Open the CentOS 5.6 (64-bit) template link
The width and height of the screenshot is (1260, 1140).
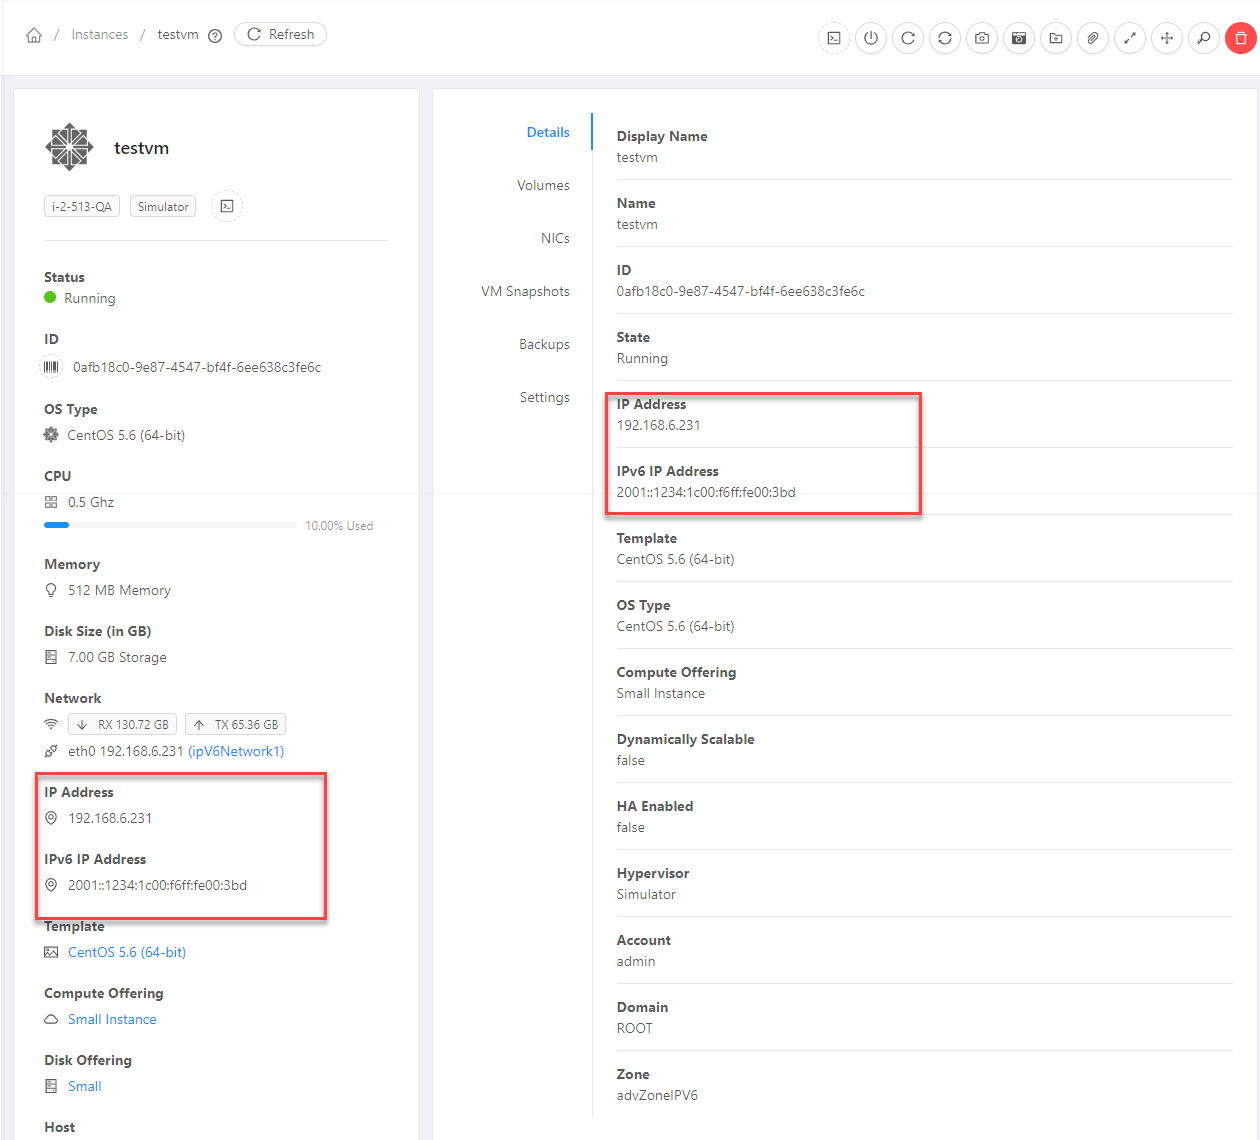(x=127, y=952)
